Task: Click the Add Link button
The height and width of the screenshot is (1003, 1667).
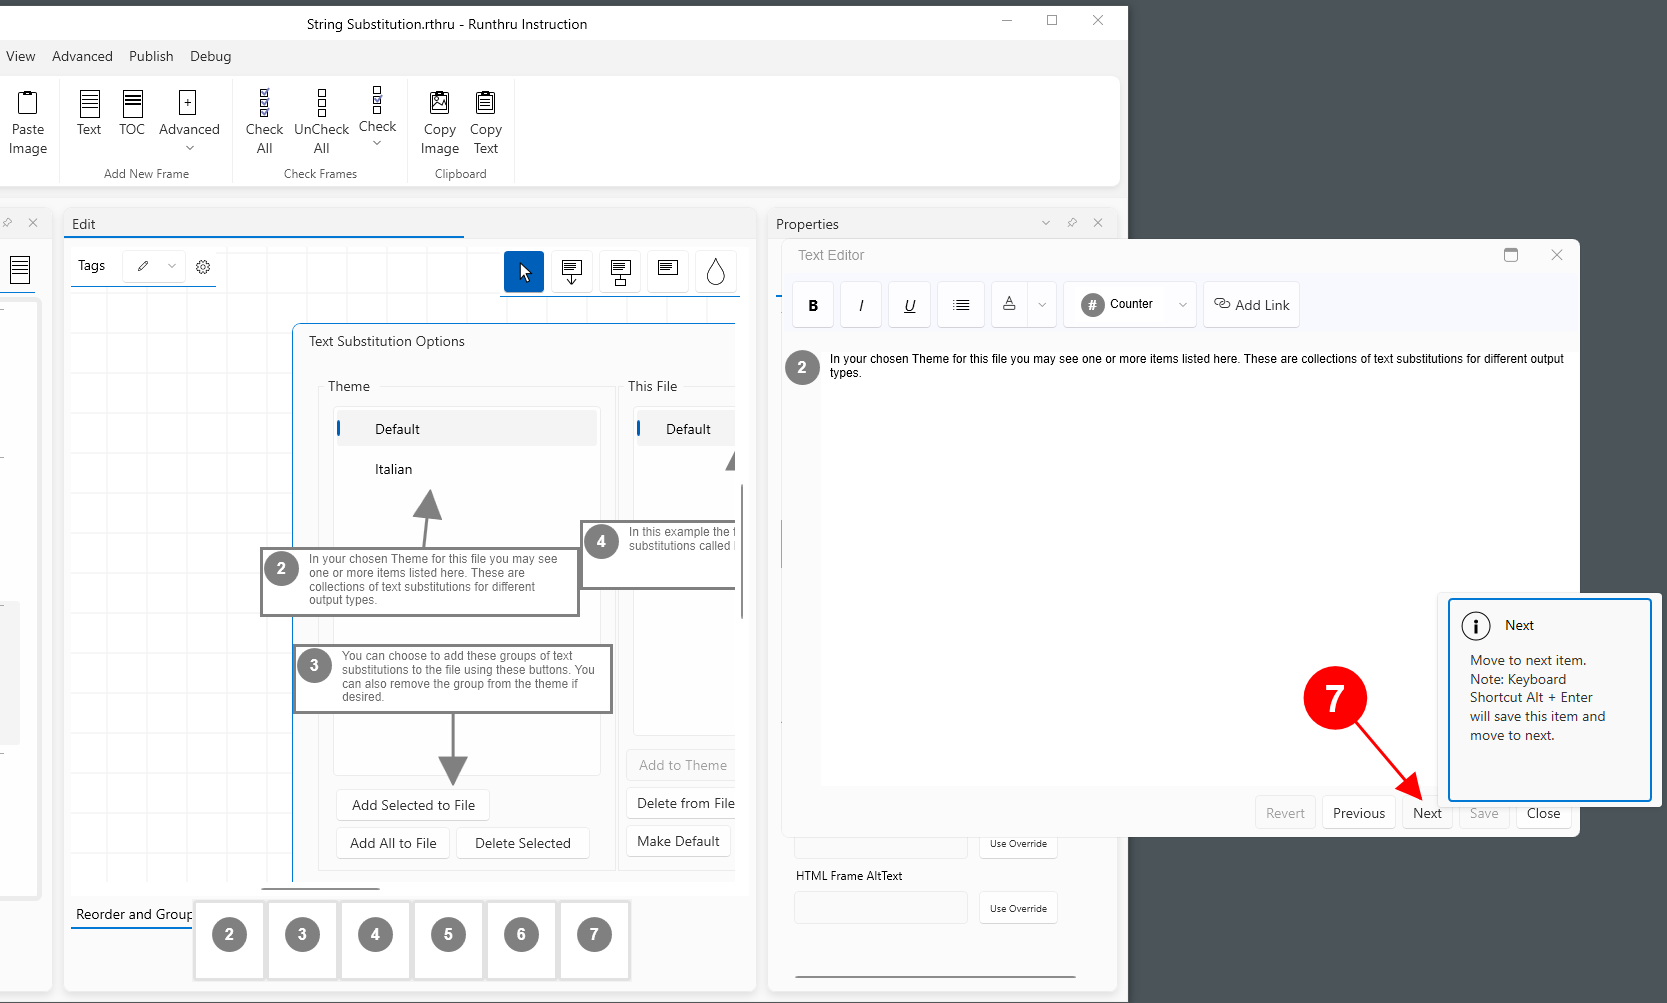Action: point(1251,305)
